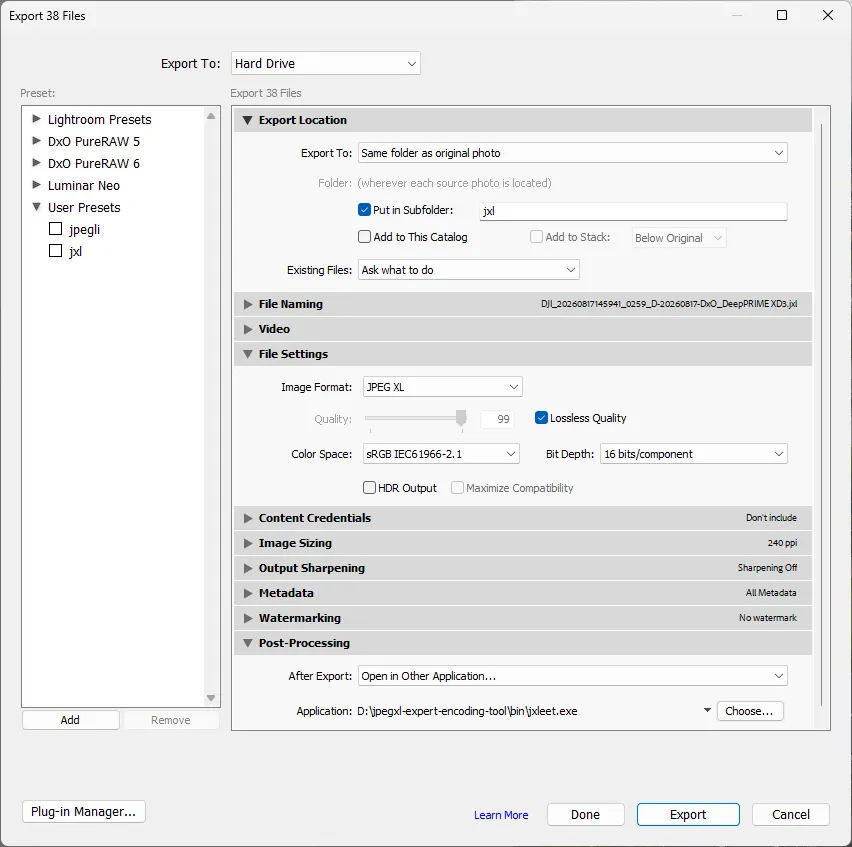
Task: Open Bit Depth 16 bits/component dropdown
Action: point(693,454)
